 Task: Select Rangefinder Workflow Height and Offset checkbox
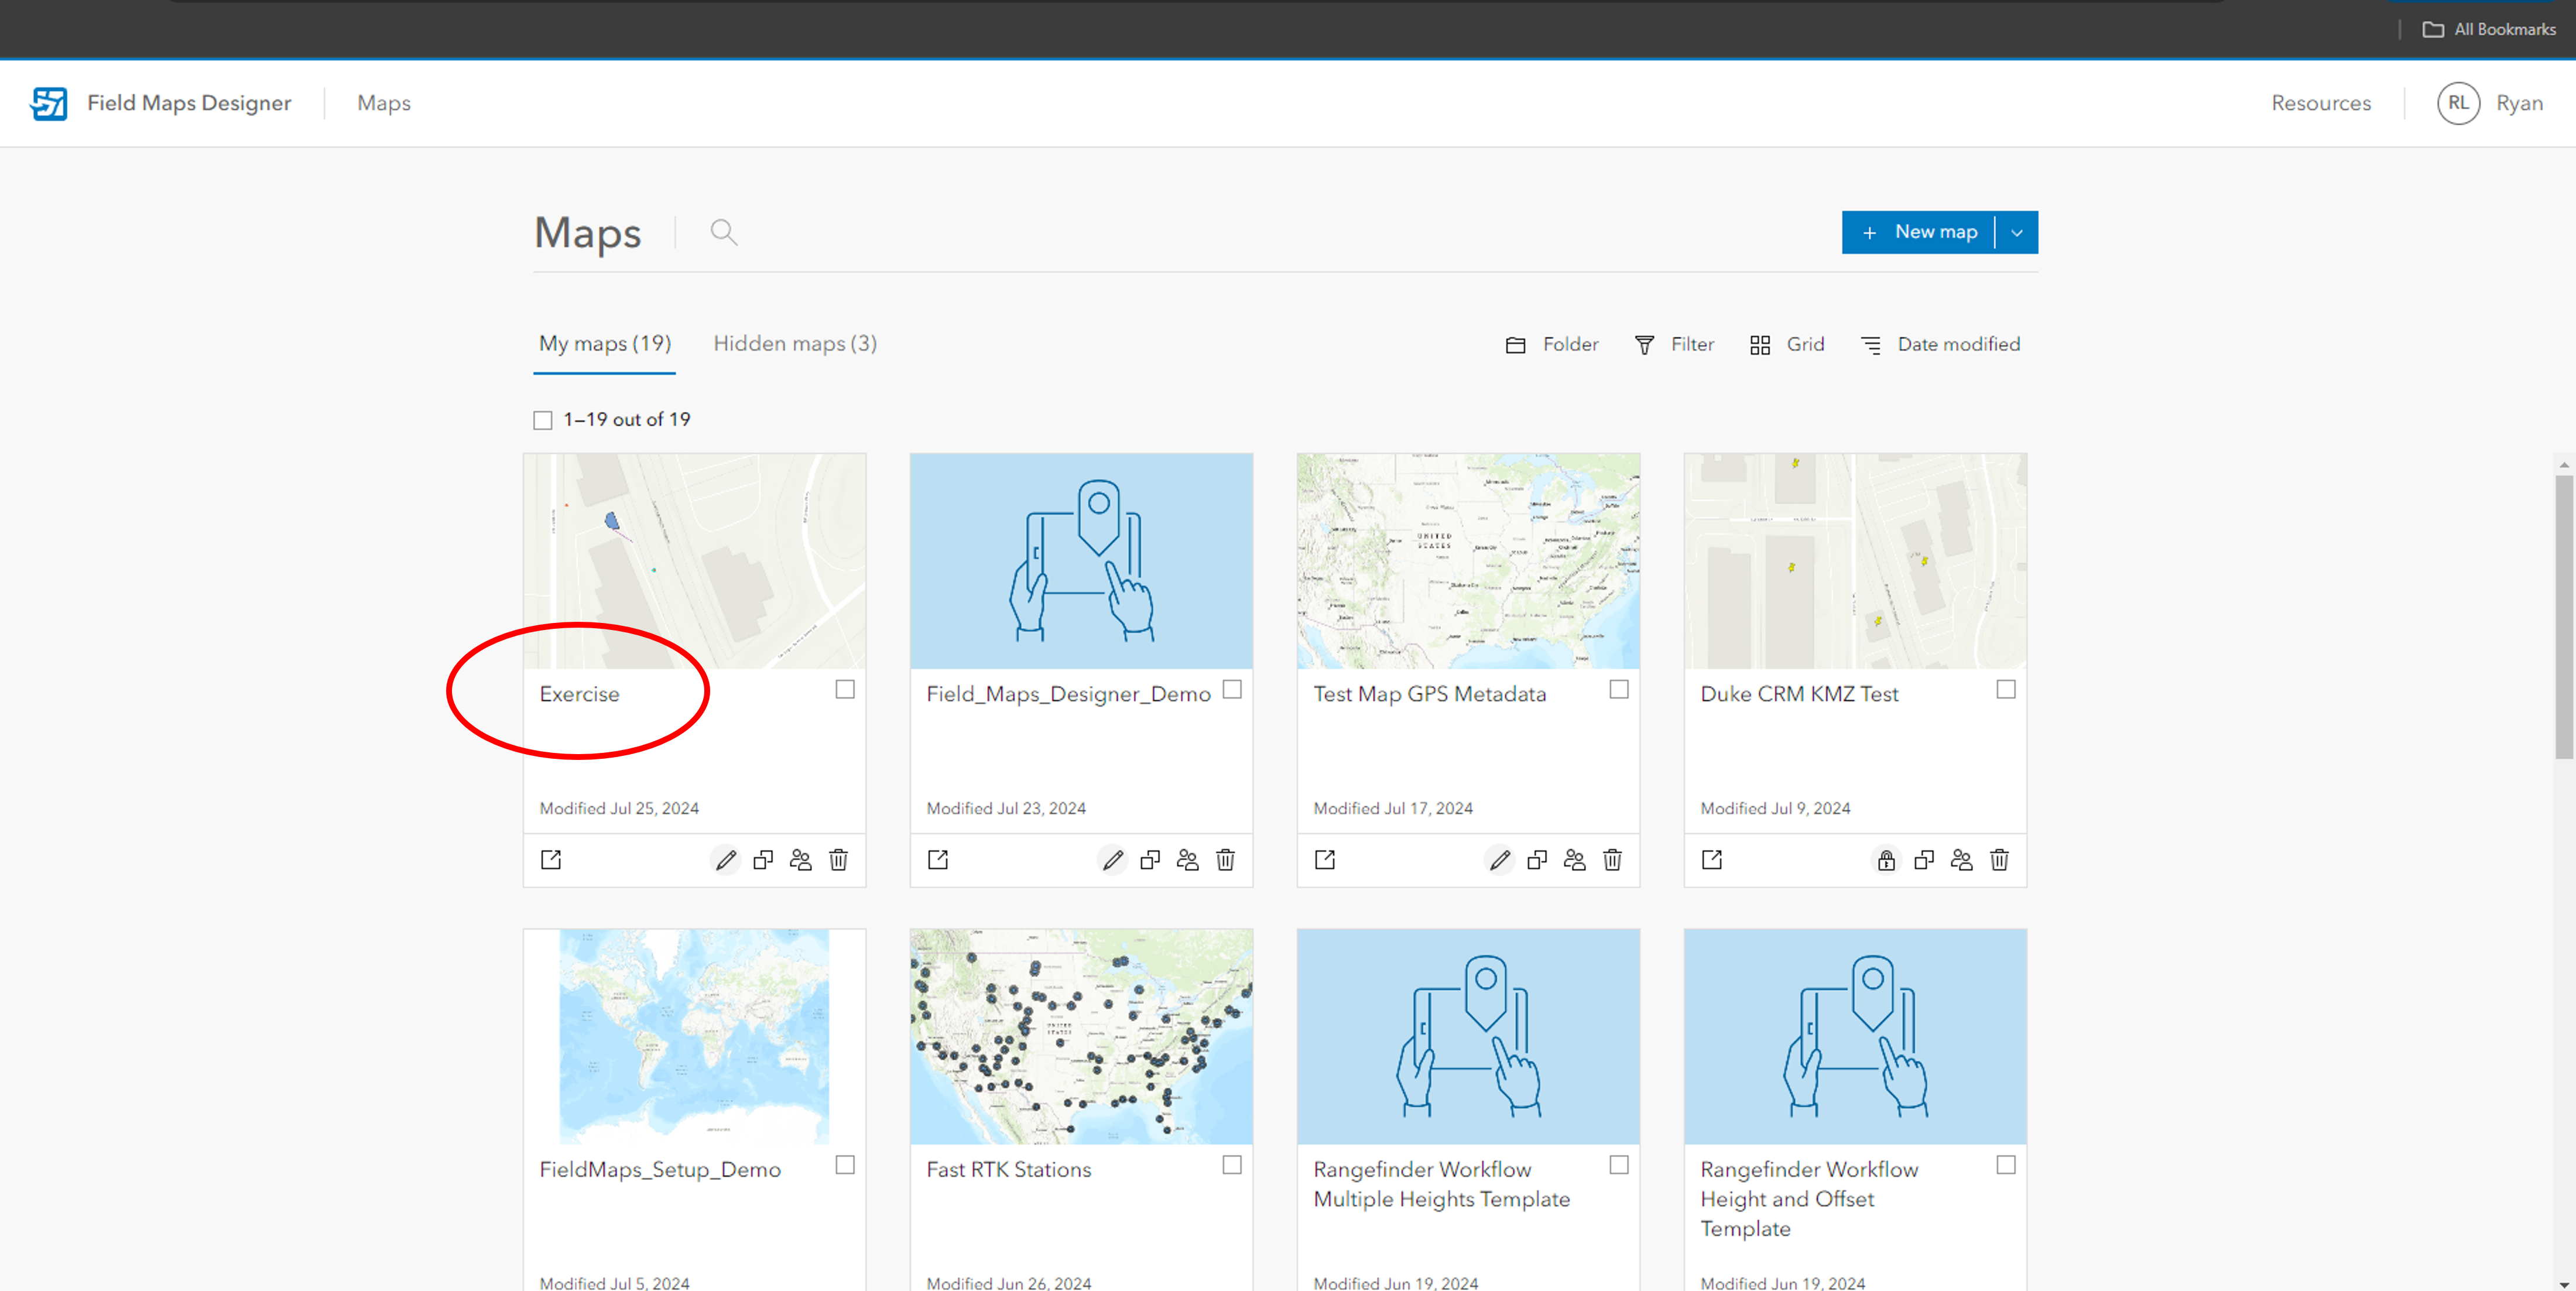(2007, 1165)
